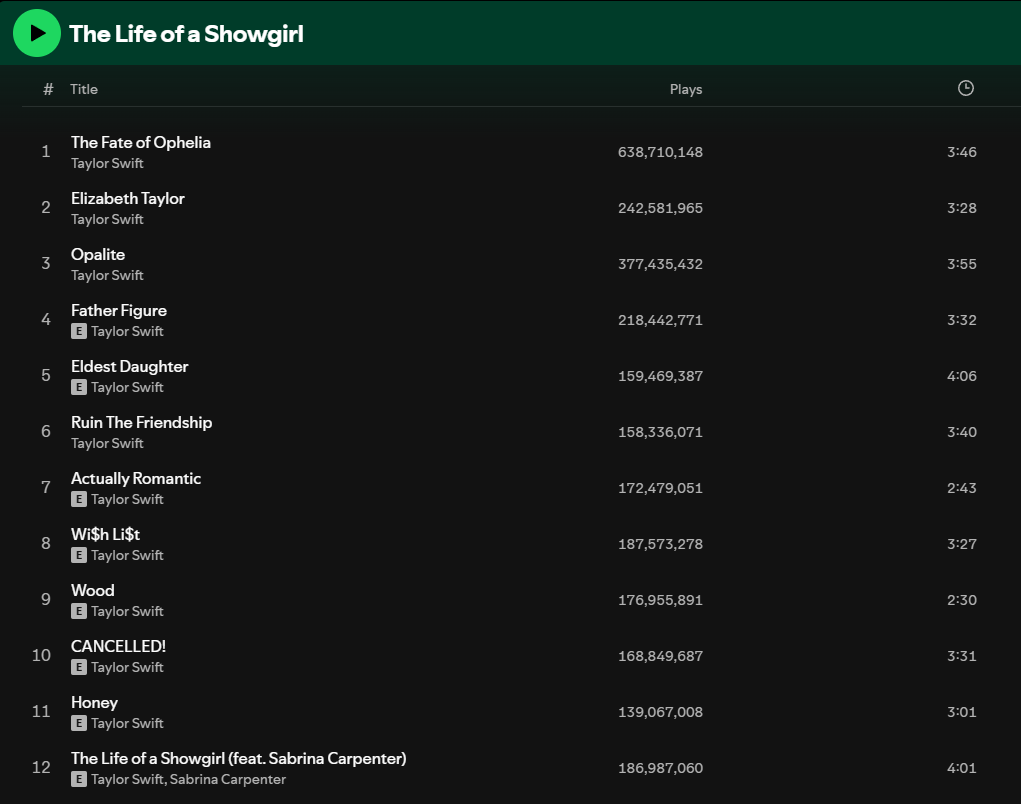Click play count 158,336,071

(660, 432)
